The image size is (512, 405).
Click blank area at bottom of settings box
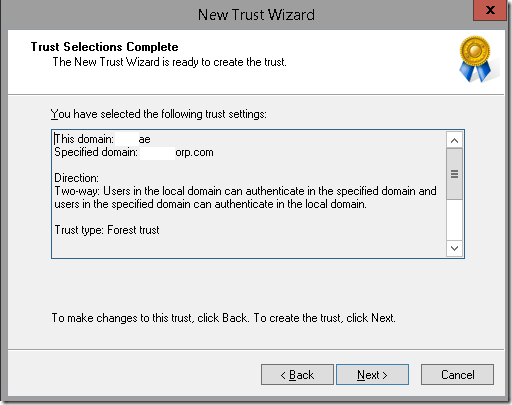(x=249, y=247)
